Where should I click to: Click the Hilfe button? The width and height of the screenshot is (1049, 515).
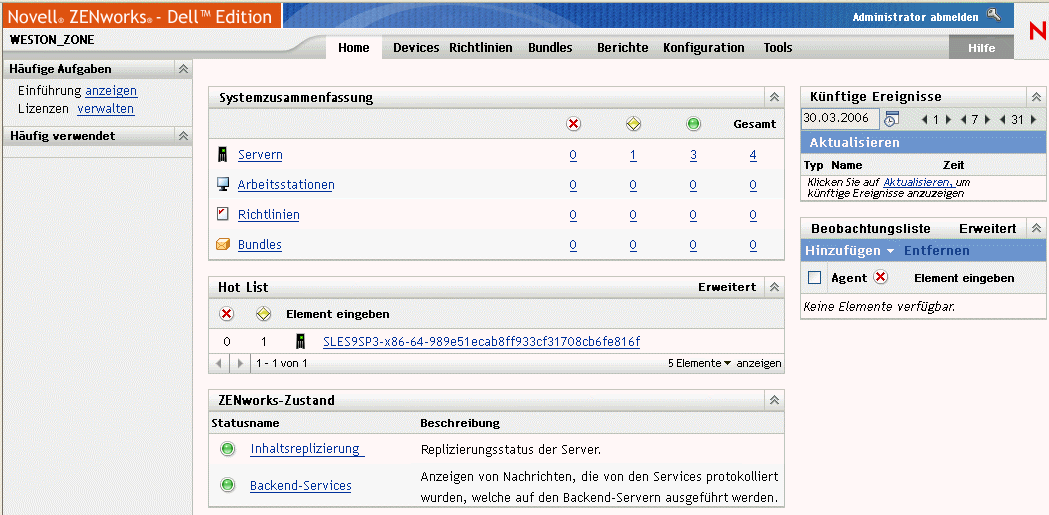click(981, 47)
